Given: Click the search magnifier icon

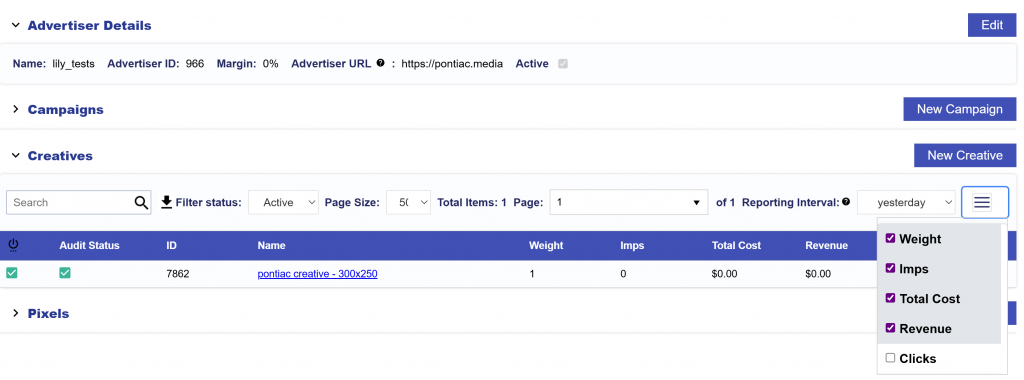Looking at the screenshot, I should pyautogui.click(x=141, y=202).
